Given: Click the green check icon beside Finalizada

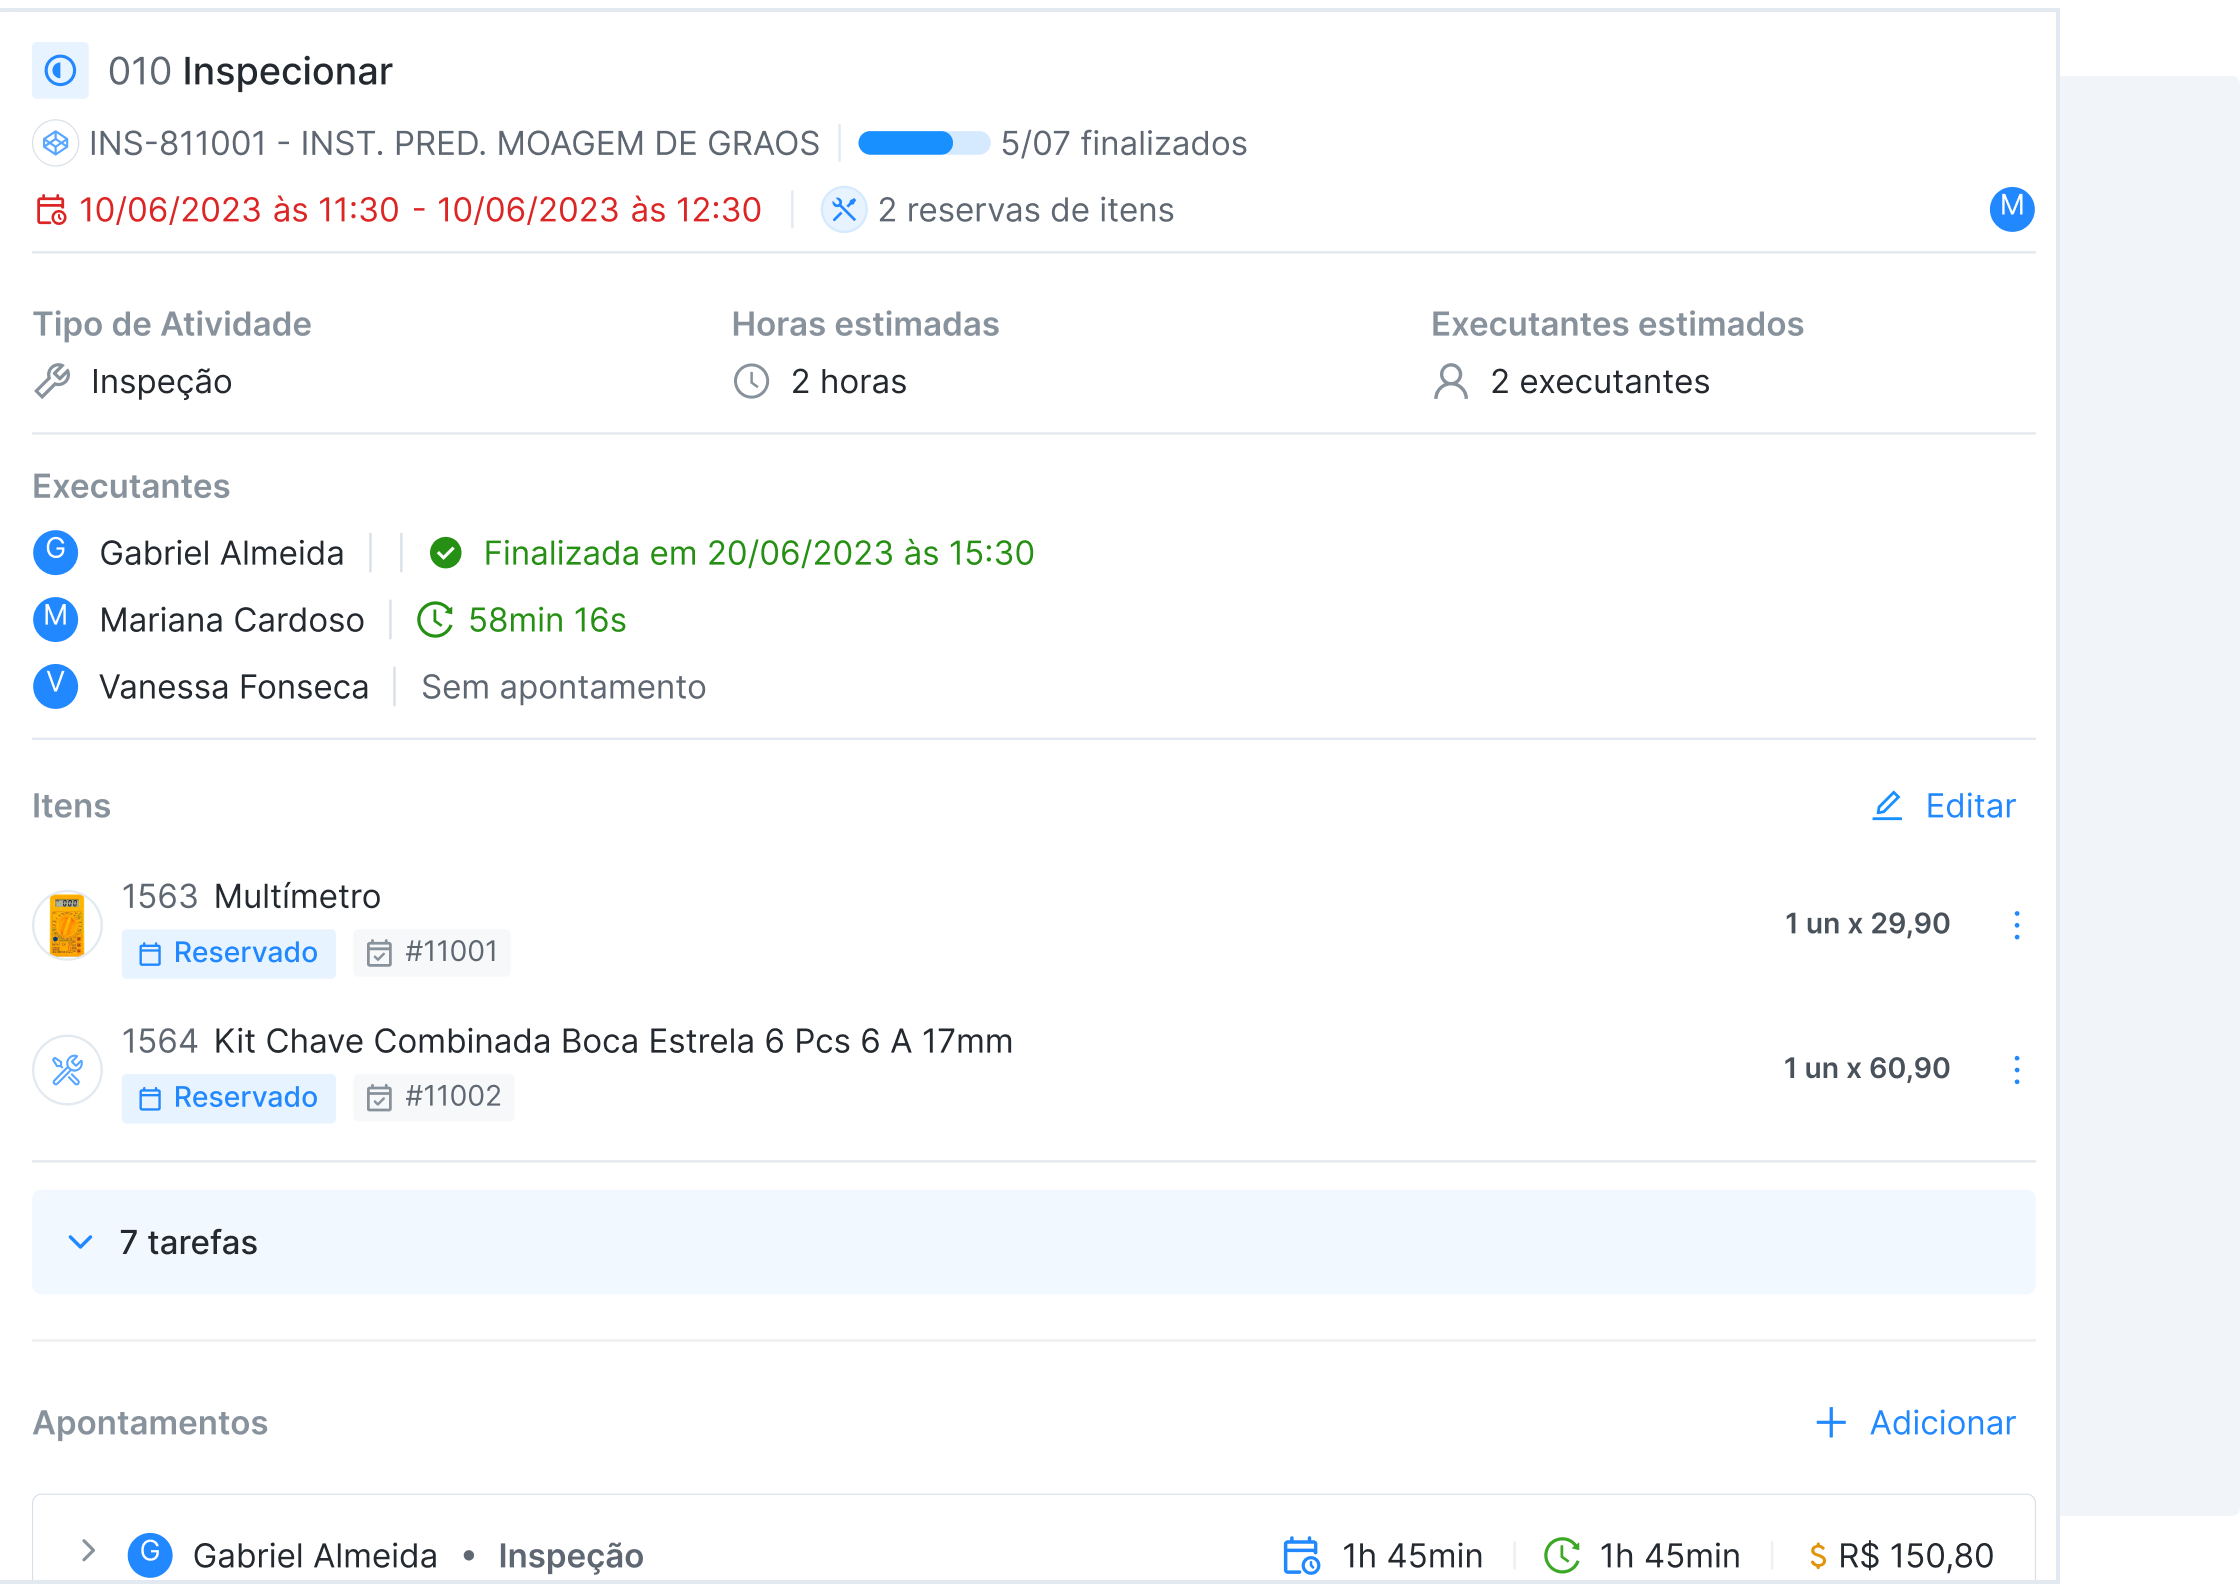Looking at the screenshot, I should [x=446, y=553].
